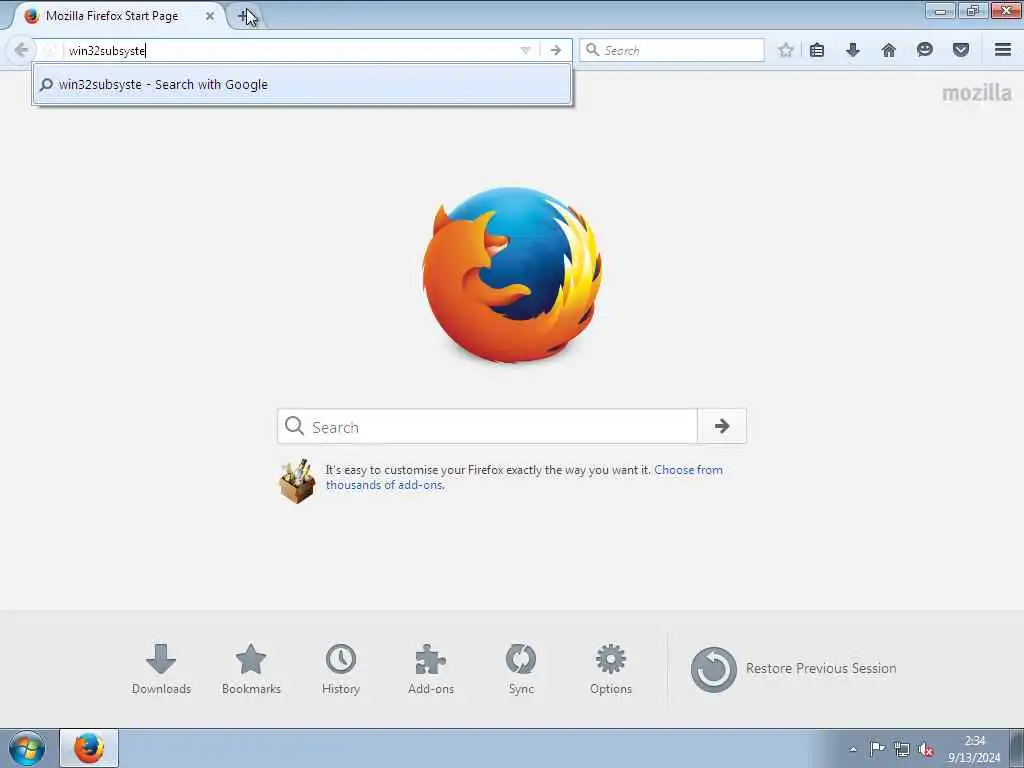This screenshot has width=1024, height=768.
Task: Submit the center search arrow button
Action: tap(722, 426)
